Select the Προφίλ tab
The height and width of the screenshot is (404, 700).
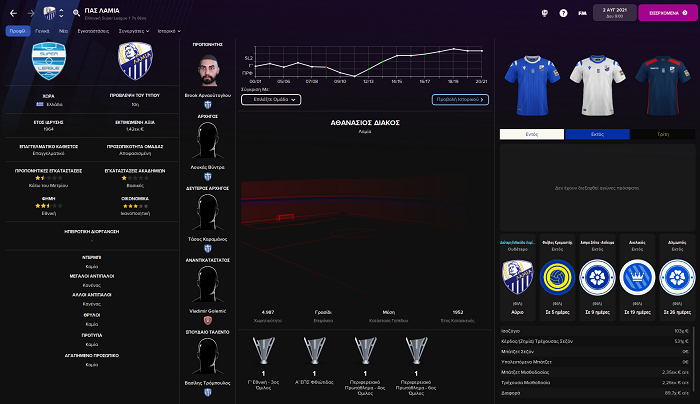[x=18, y=31]
